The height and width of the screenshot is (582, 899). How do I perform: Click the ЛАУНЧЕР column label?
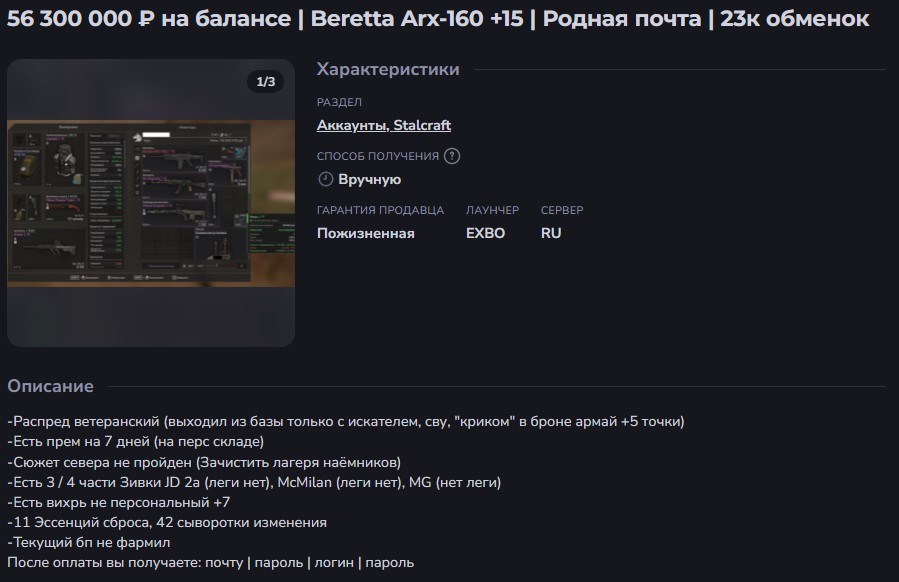pyautogui.click(x=492, y=210)
